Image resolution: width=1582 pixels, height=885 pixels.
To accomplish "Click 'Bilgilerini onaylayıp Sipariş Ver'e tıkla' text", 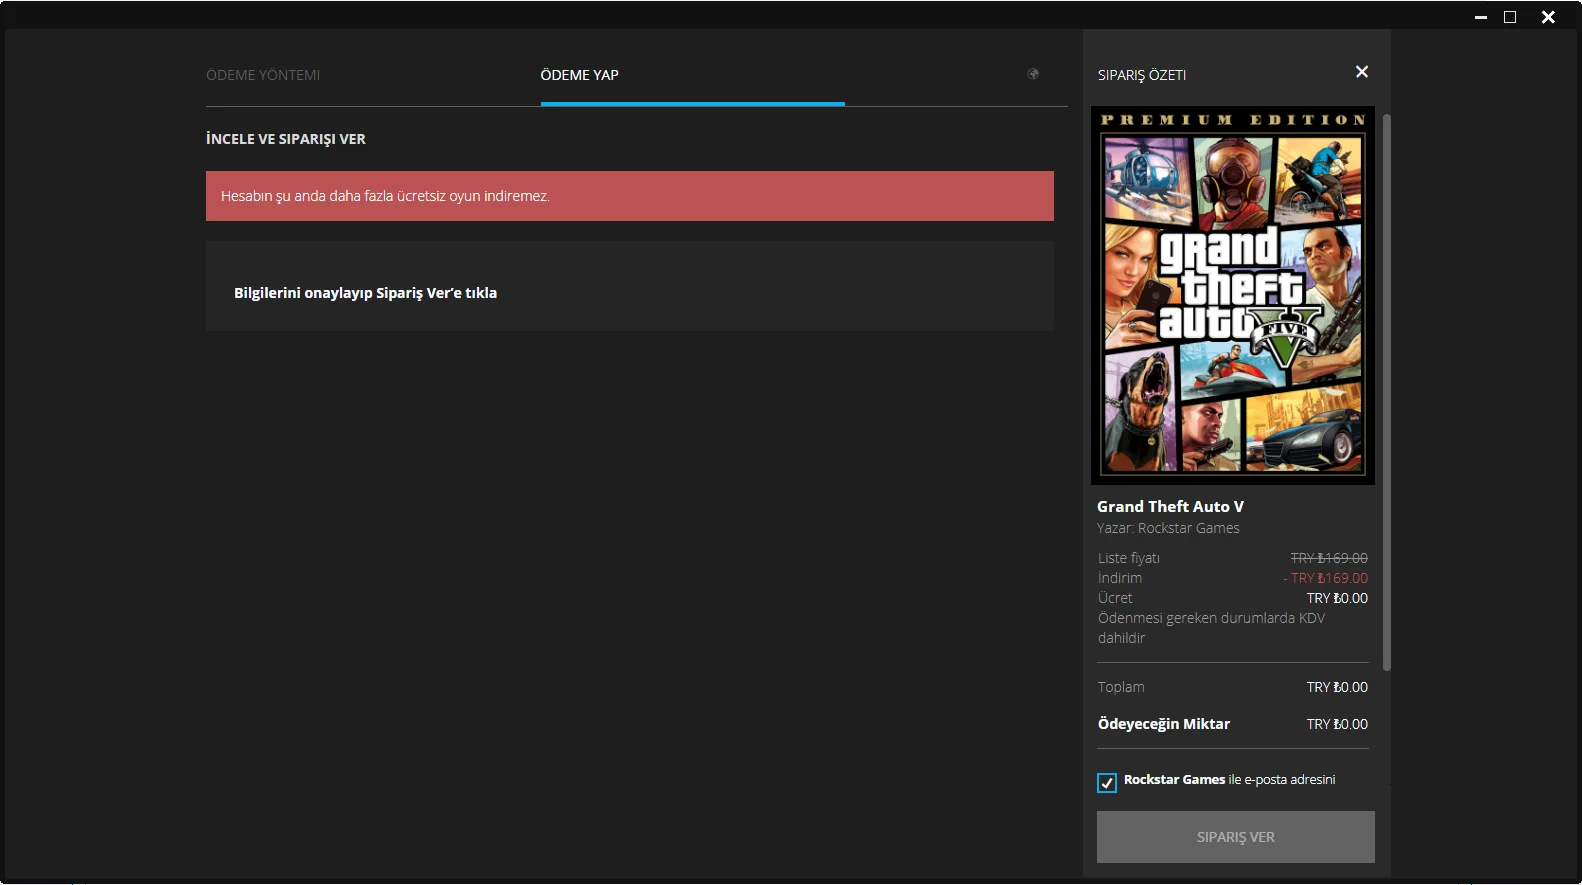I will coord(365,293).
